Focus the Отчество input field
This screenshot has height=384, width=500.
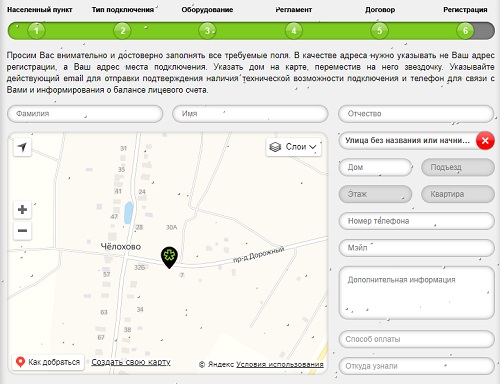pyautogui.click(x=416, y=114)
